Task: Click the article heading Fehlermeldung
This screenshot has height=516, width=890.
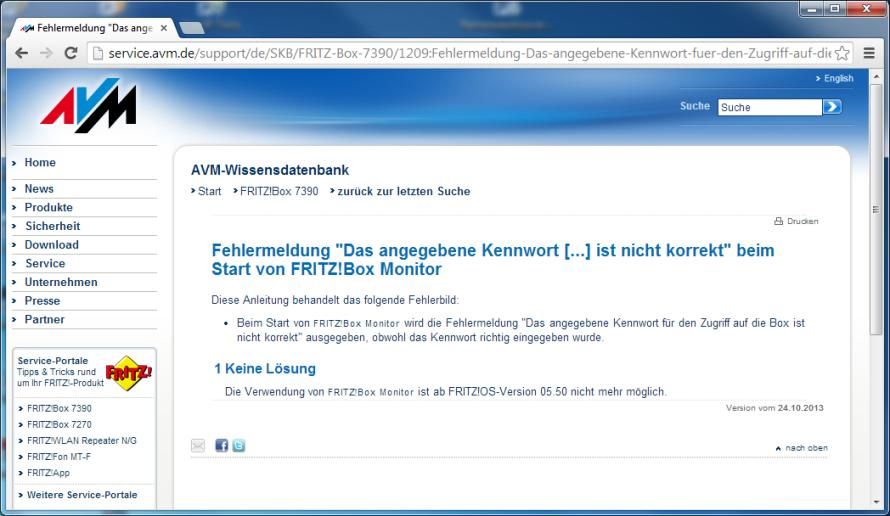Action: pos(493,259)
